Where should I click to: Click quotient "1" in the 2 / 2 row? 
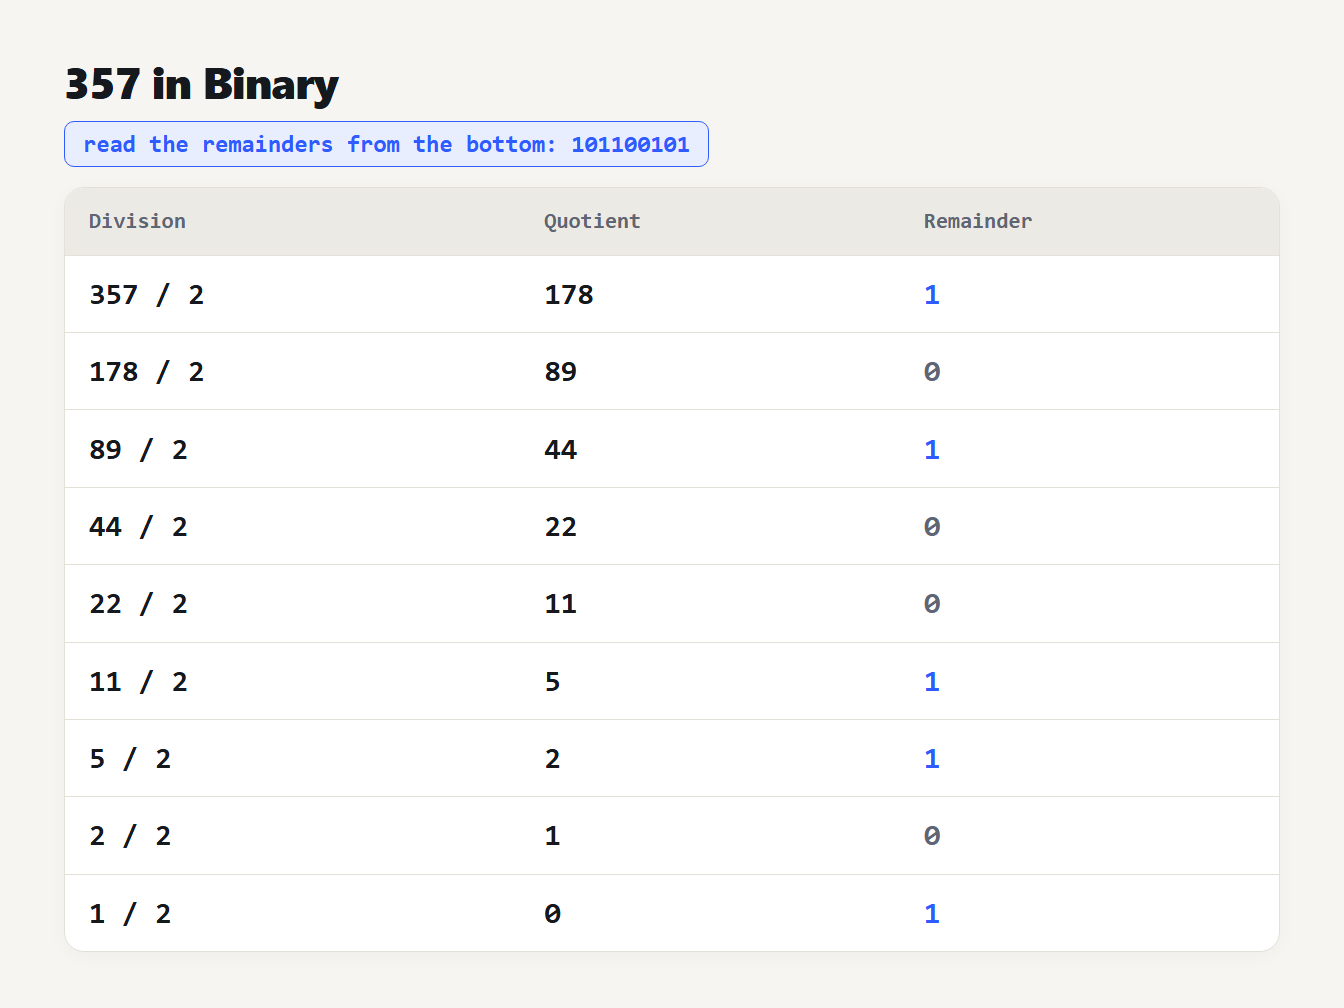click(553, 836)
